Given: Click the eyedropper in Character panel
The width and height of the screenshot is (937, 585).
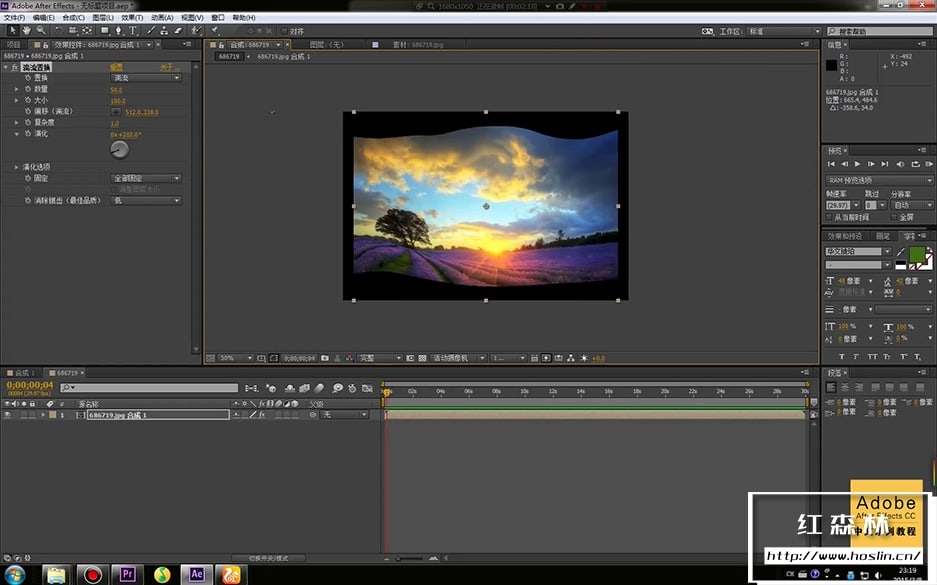Looking at the screenshot, I should click(901, 252).
